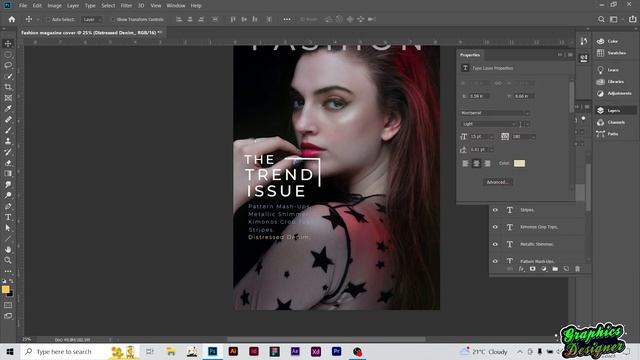Image resolution: width=640 pixels, height=360 pixels.
Task: Create new adjustment layer icon
Action: point(544,269)
